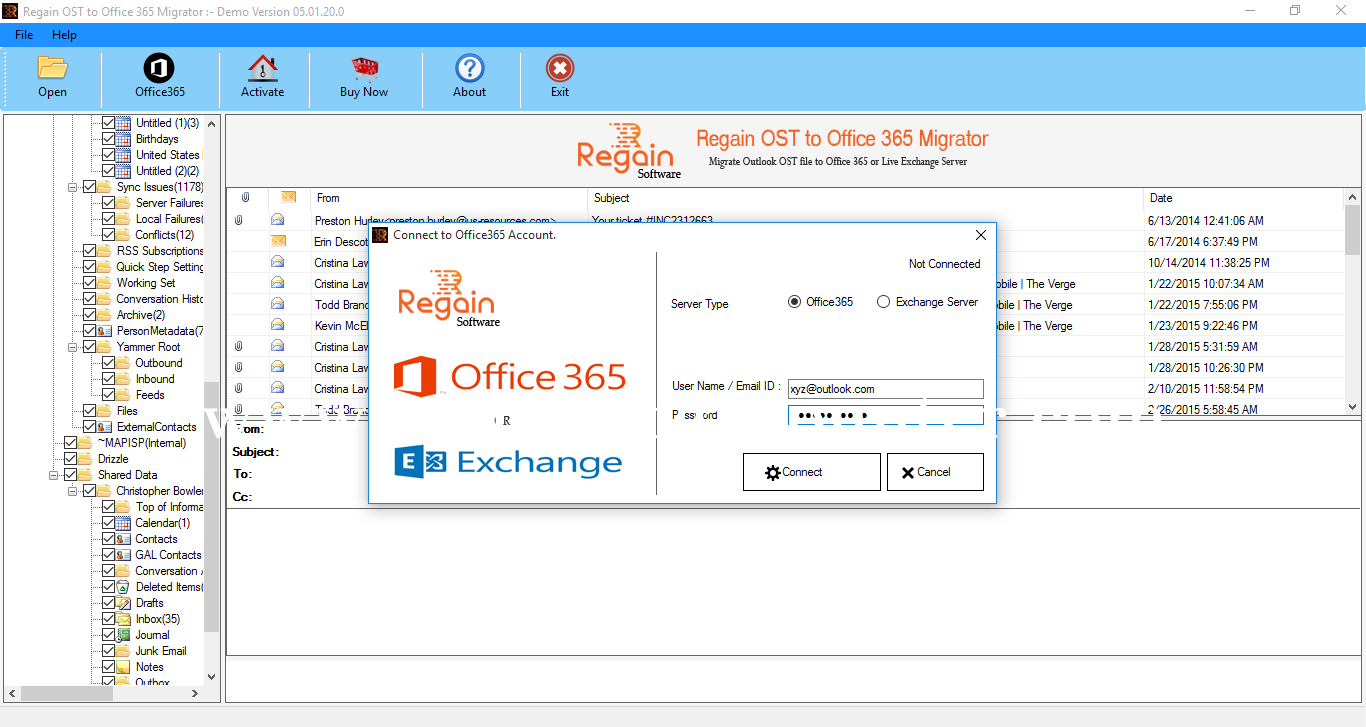1366x727 pixels.
Task: Click the envelope icon column header
Action: pyautogui.click(x=288, y=198)
